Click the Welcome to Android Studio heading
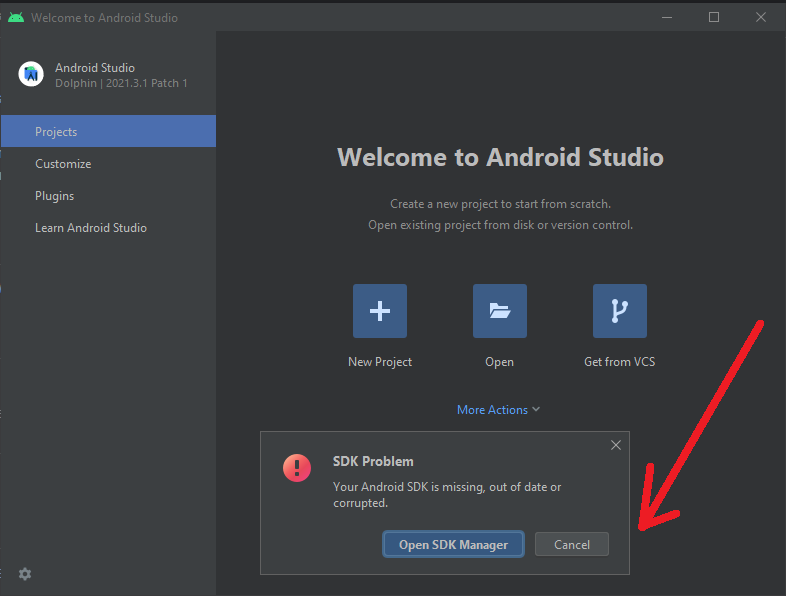The image size is (786, 596). [500, 157]
